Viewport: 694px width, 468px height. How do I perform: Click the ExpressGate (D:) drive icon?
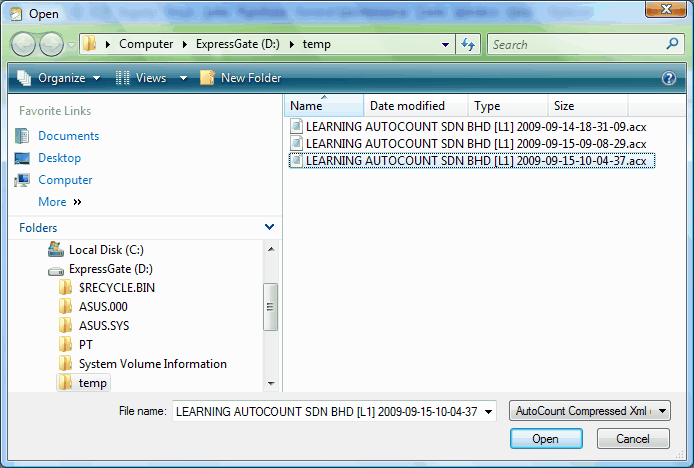[x=56, y=271]
